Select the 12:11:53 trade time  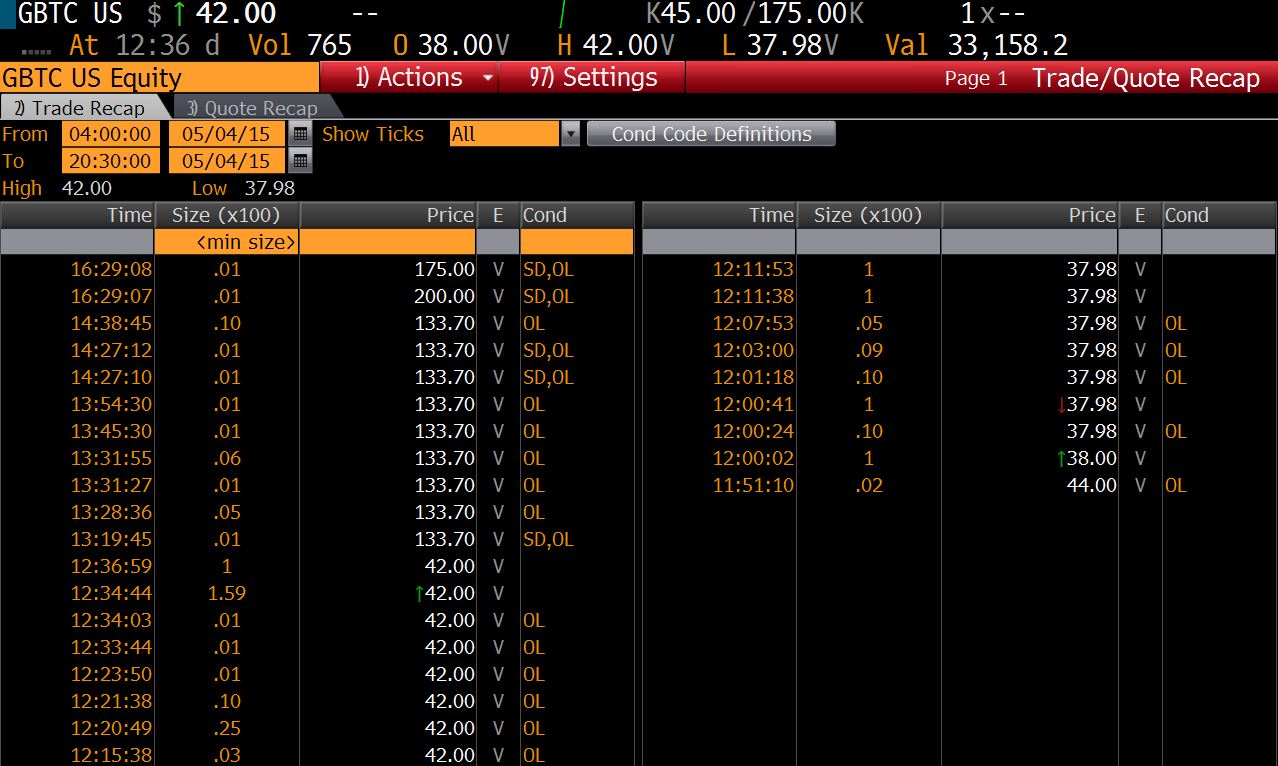(x=753, y=269)
